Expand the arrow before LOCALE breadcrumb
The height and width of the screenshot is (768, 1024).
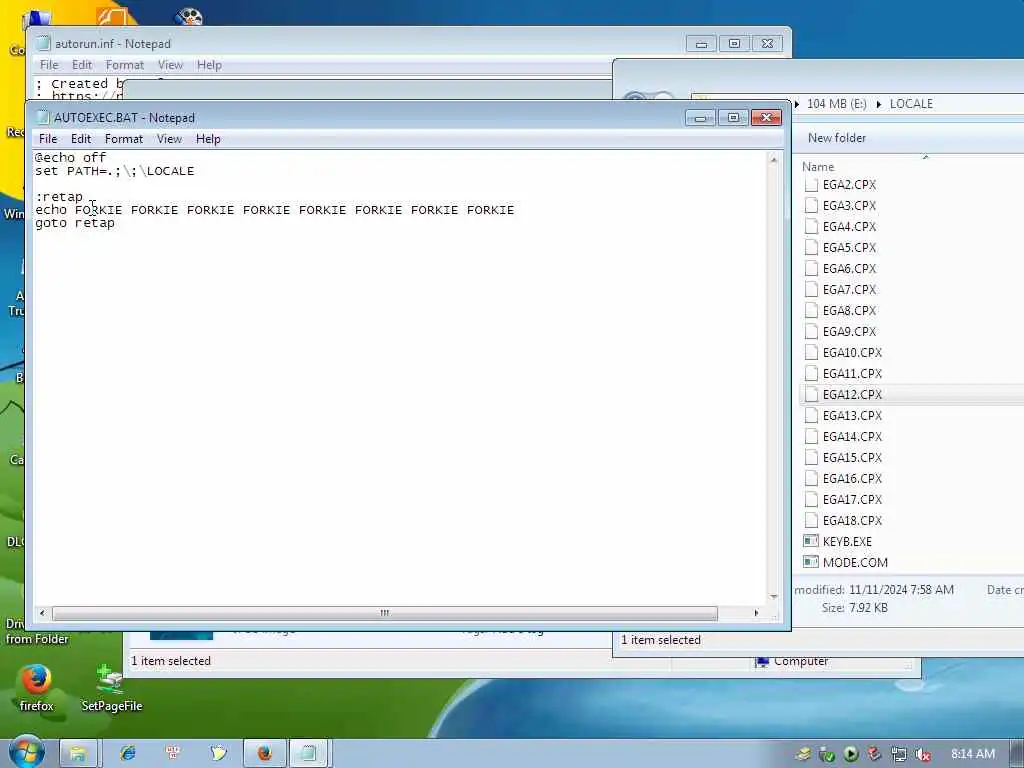pyautogui.click(x=878, y=104)
